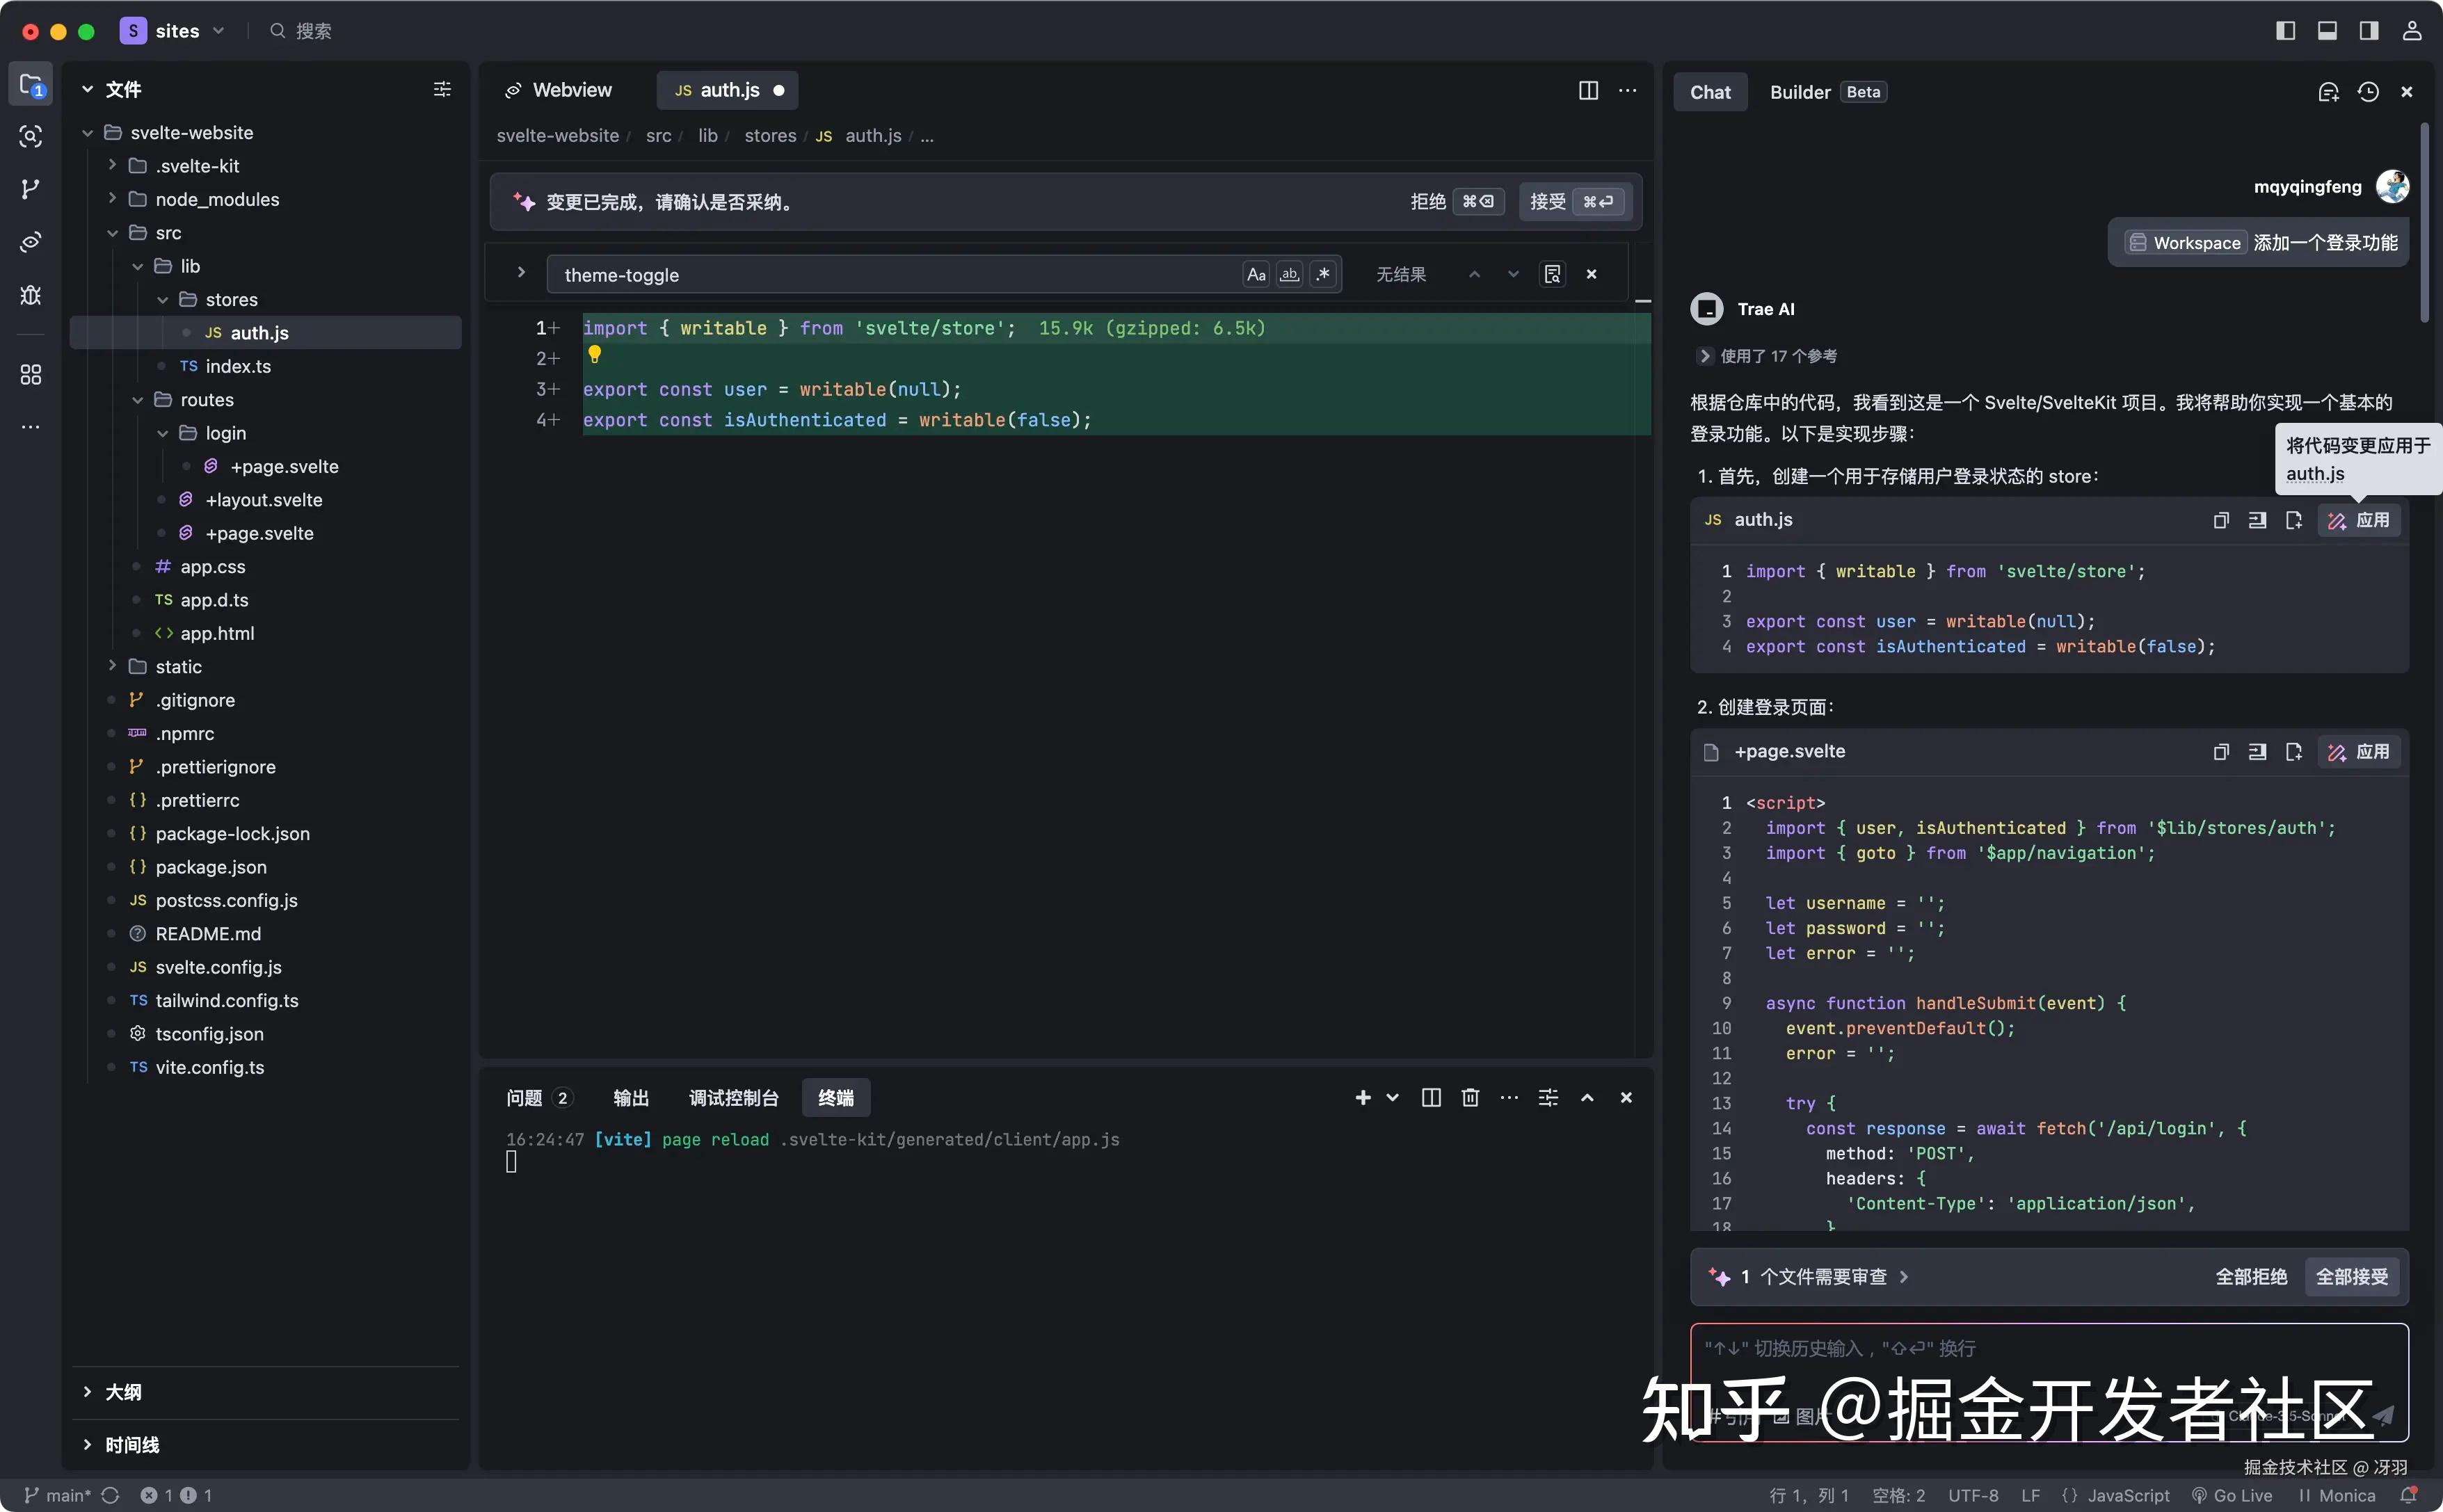Image resolution: width=2443 pixels, height=1512 pixels.
Task: Select the Source Control icon
Action: [x=30, y=189]
